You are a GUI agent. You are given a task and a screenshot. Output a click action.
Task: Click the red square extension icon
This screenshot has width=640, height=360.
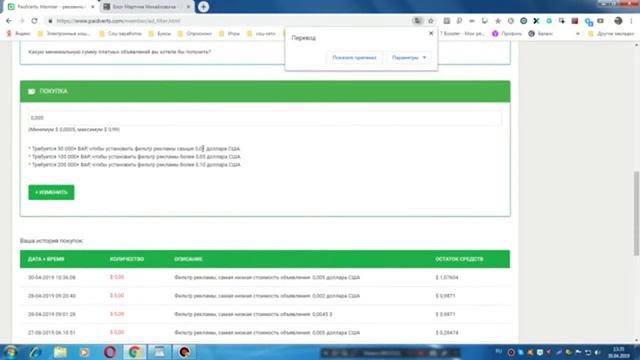[575, 21]
